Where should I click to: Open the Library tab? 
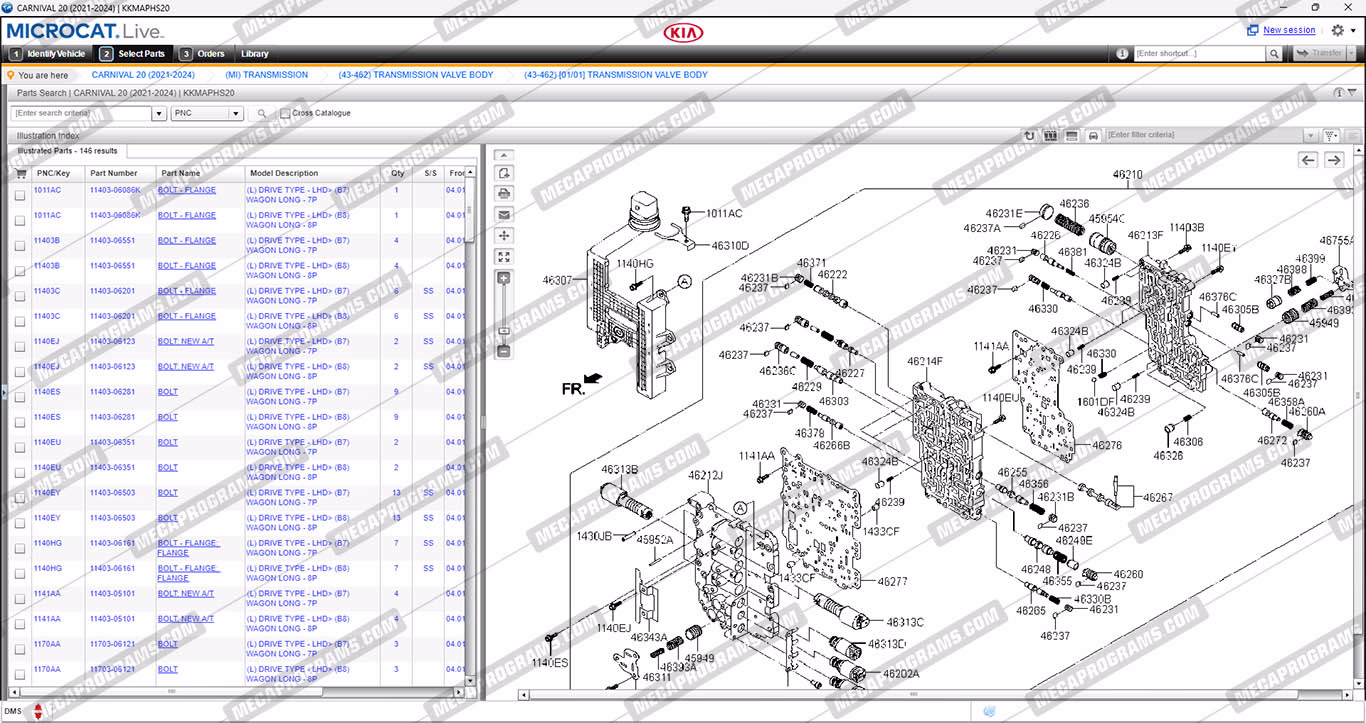[254, 54]
